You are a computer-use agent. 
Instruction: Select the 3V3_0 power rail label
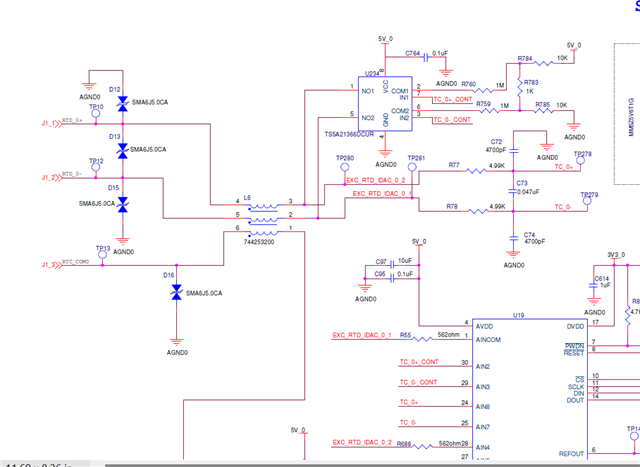[x=616, y=255]
